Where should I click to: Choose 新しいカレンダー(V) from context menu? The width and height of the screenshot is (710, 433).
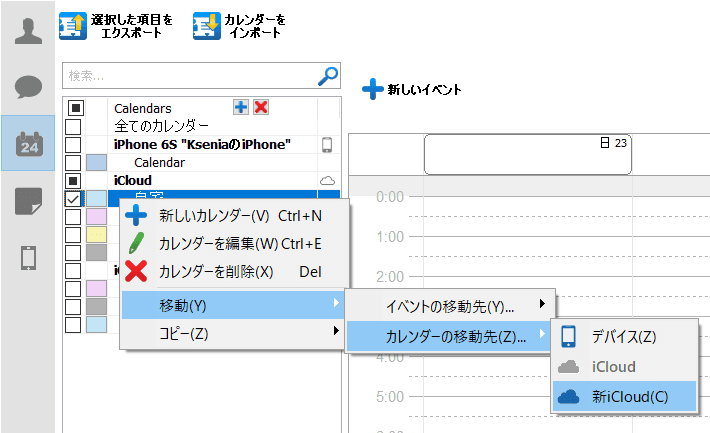(214, 215)
